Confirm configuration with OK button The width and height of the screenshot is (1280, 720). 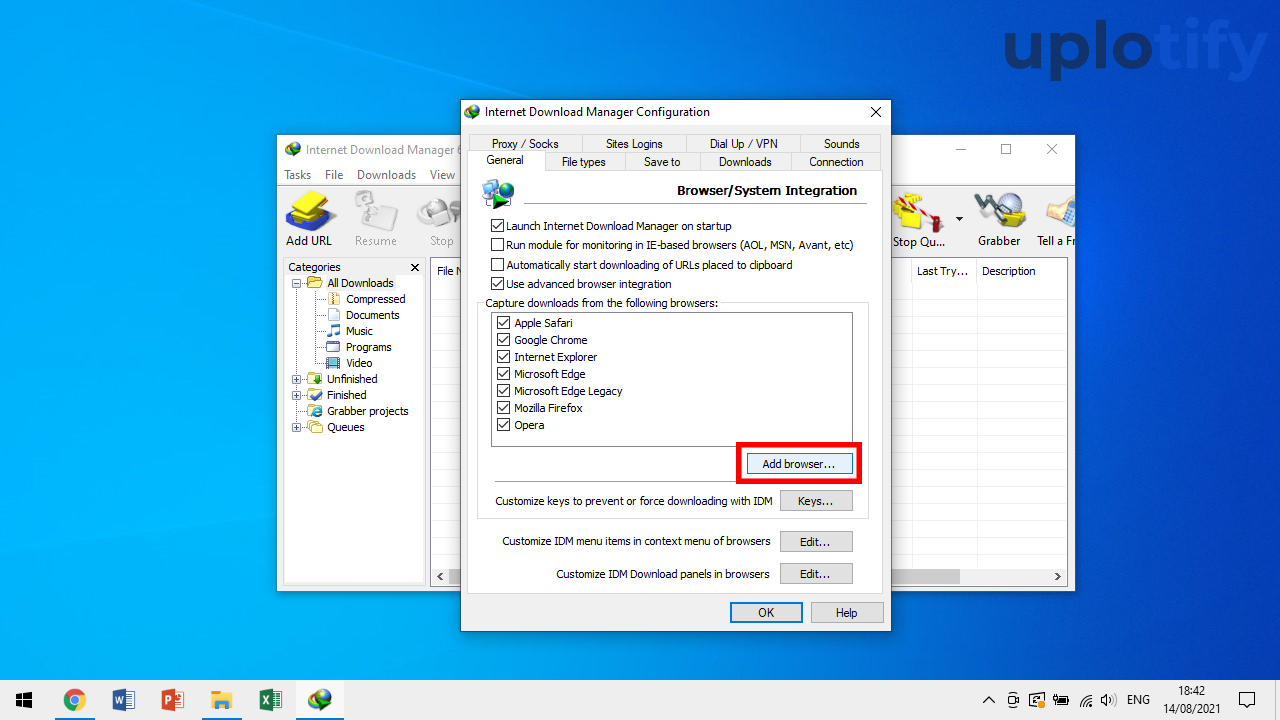[x=766, y=613]
